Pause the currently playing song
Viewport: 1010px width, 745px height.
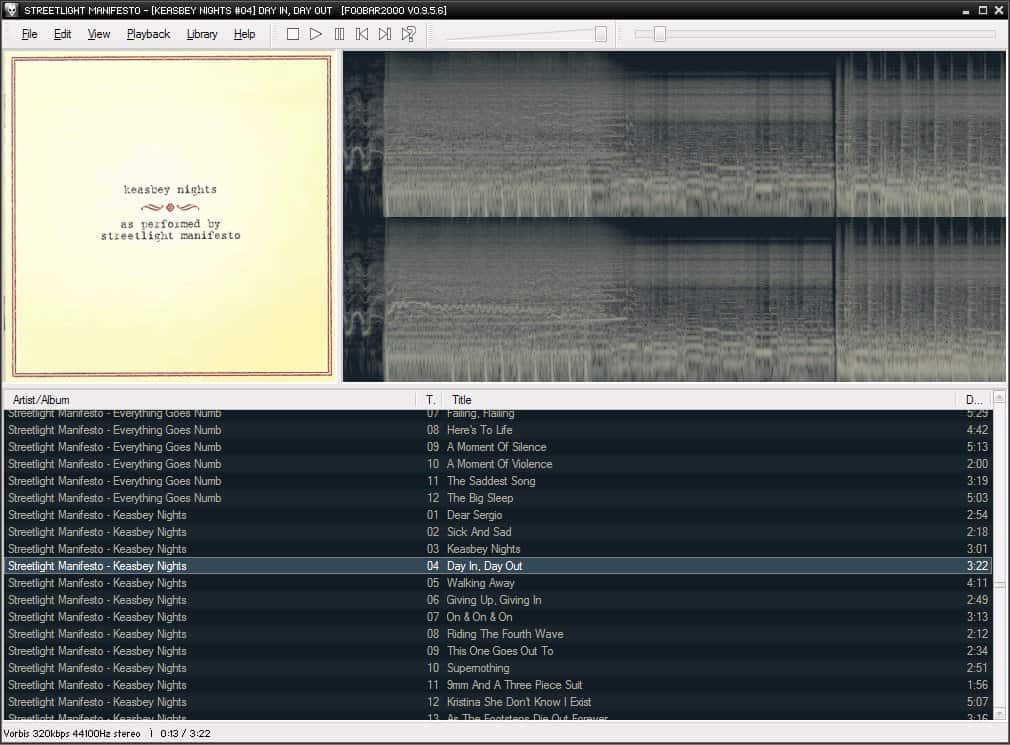(340, 33)
